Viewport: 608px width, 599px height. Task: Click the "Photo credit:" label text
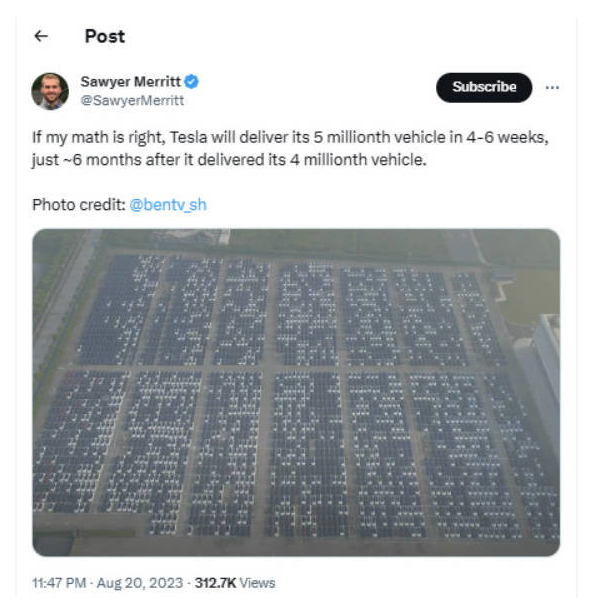click(x=77, y=205)
